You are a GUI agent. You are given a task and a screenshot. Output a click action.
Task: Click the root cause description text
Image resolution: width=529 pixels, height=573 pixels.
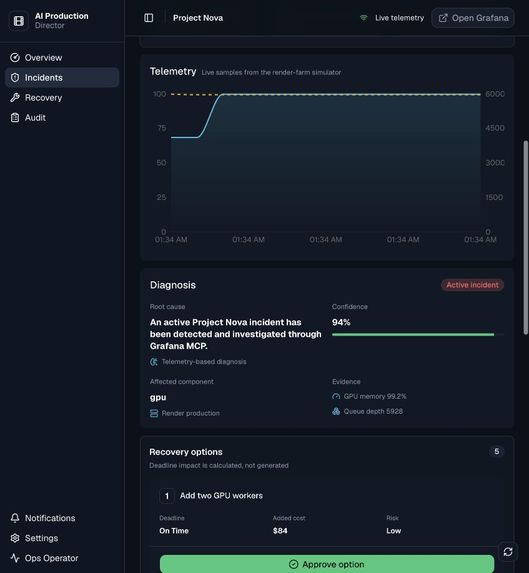pos(236,334)
